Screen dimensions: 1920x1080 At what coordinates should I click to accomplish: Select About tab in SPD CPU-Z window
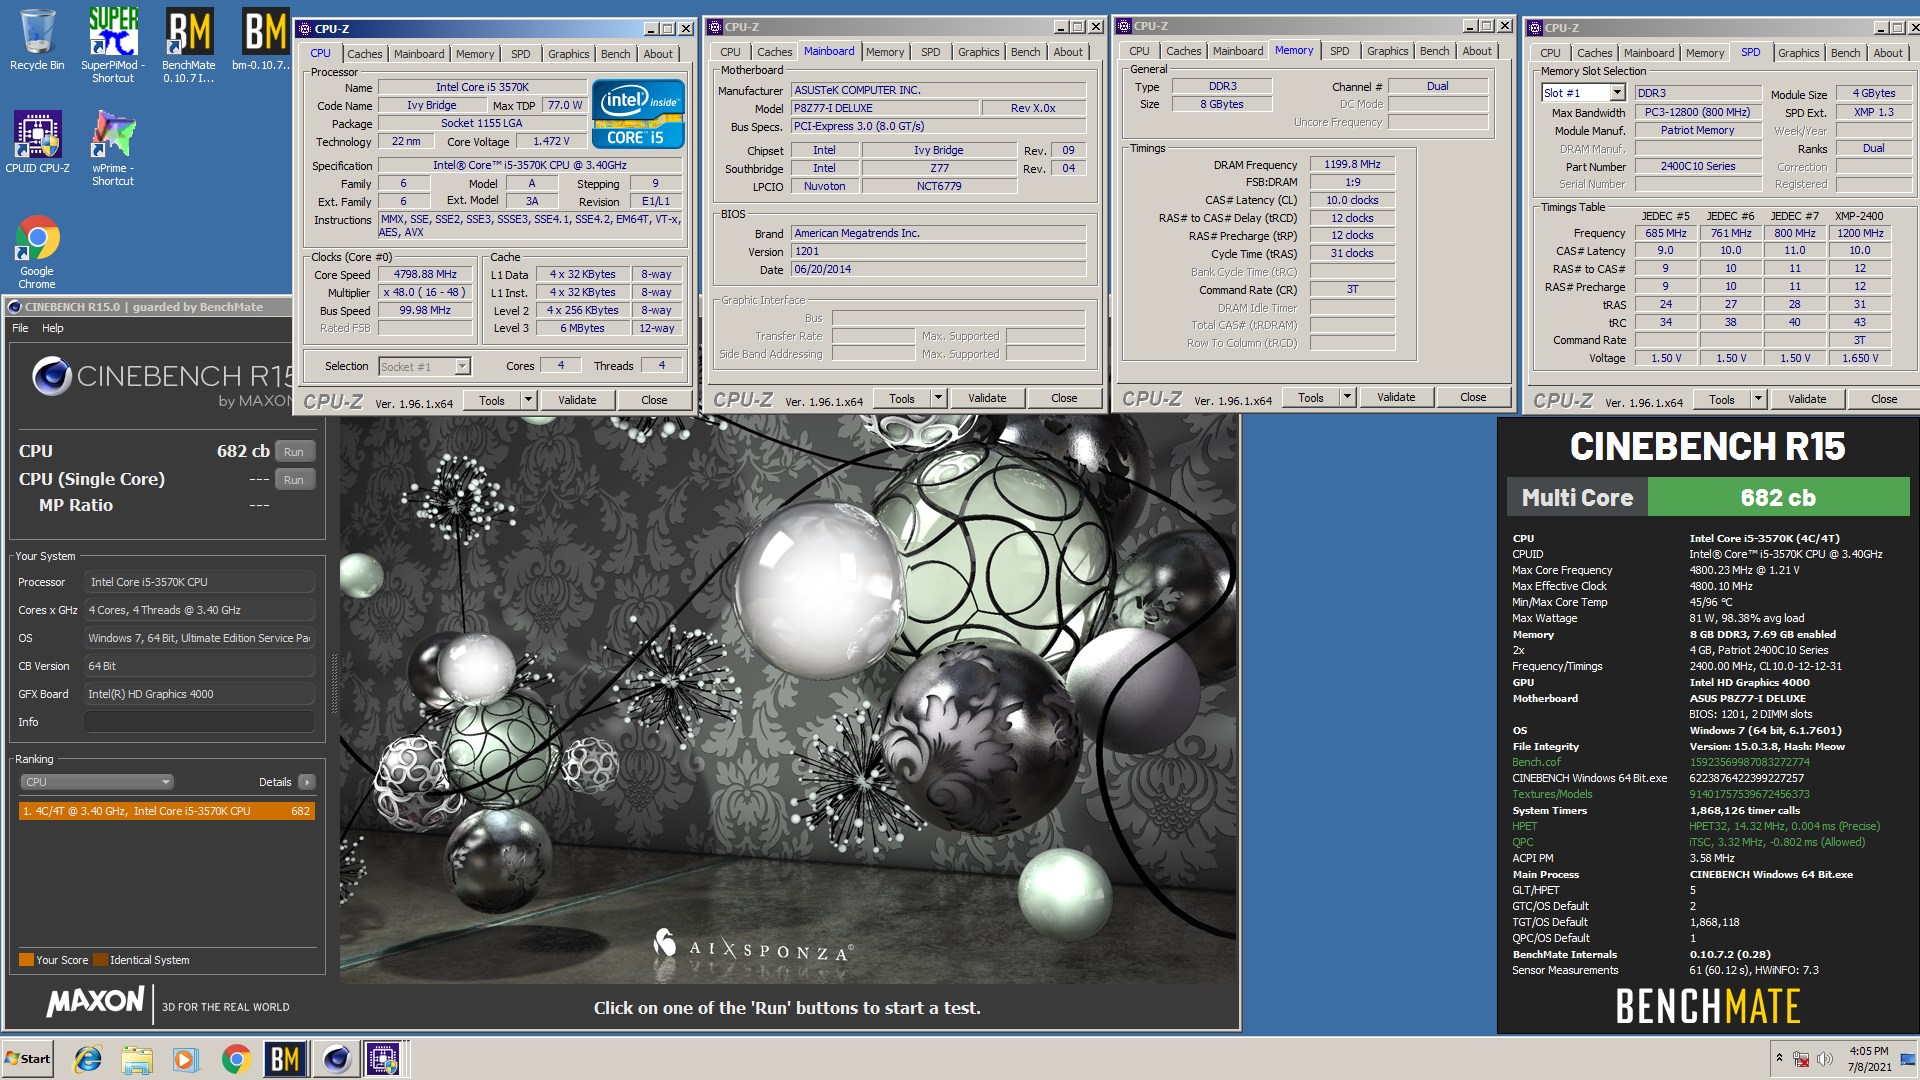(1888, 53)
